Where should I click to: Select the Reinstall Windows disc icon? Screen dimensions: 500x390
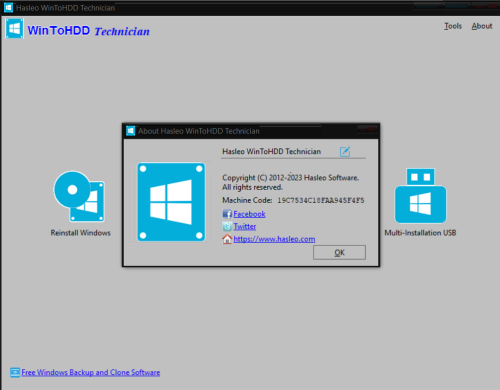(79, 196)
